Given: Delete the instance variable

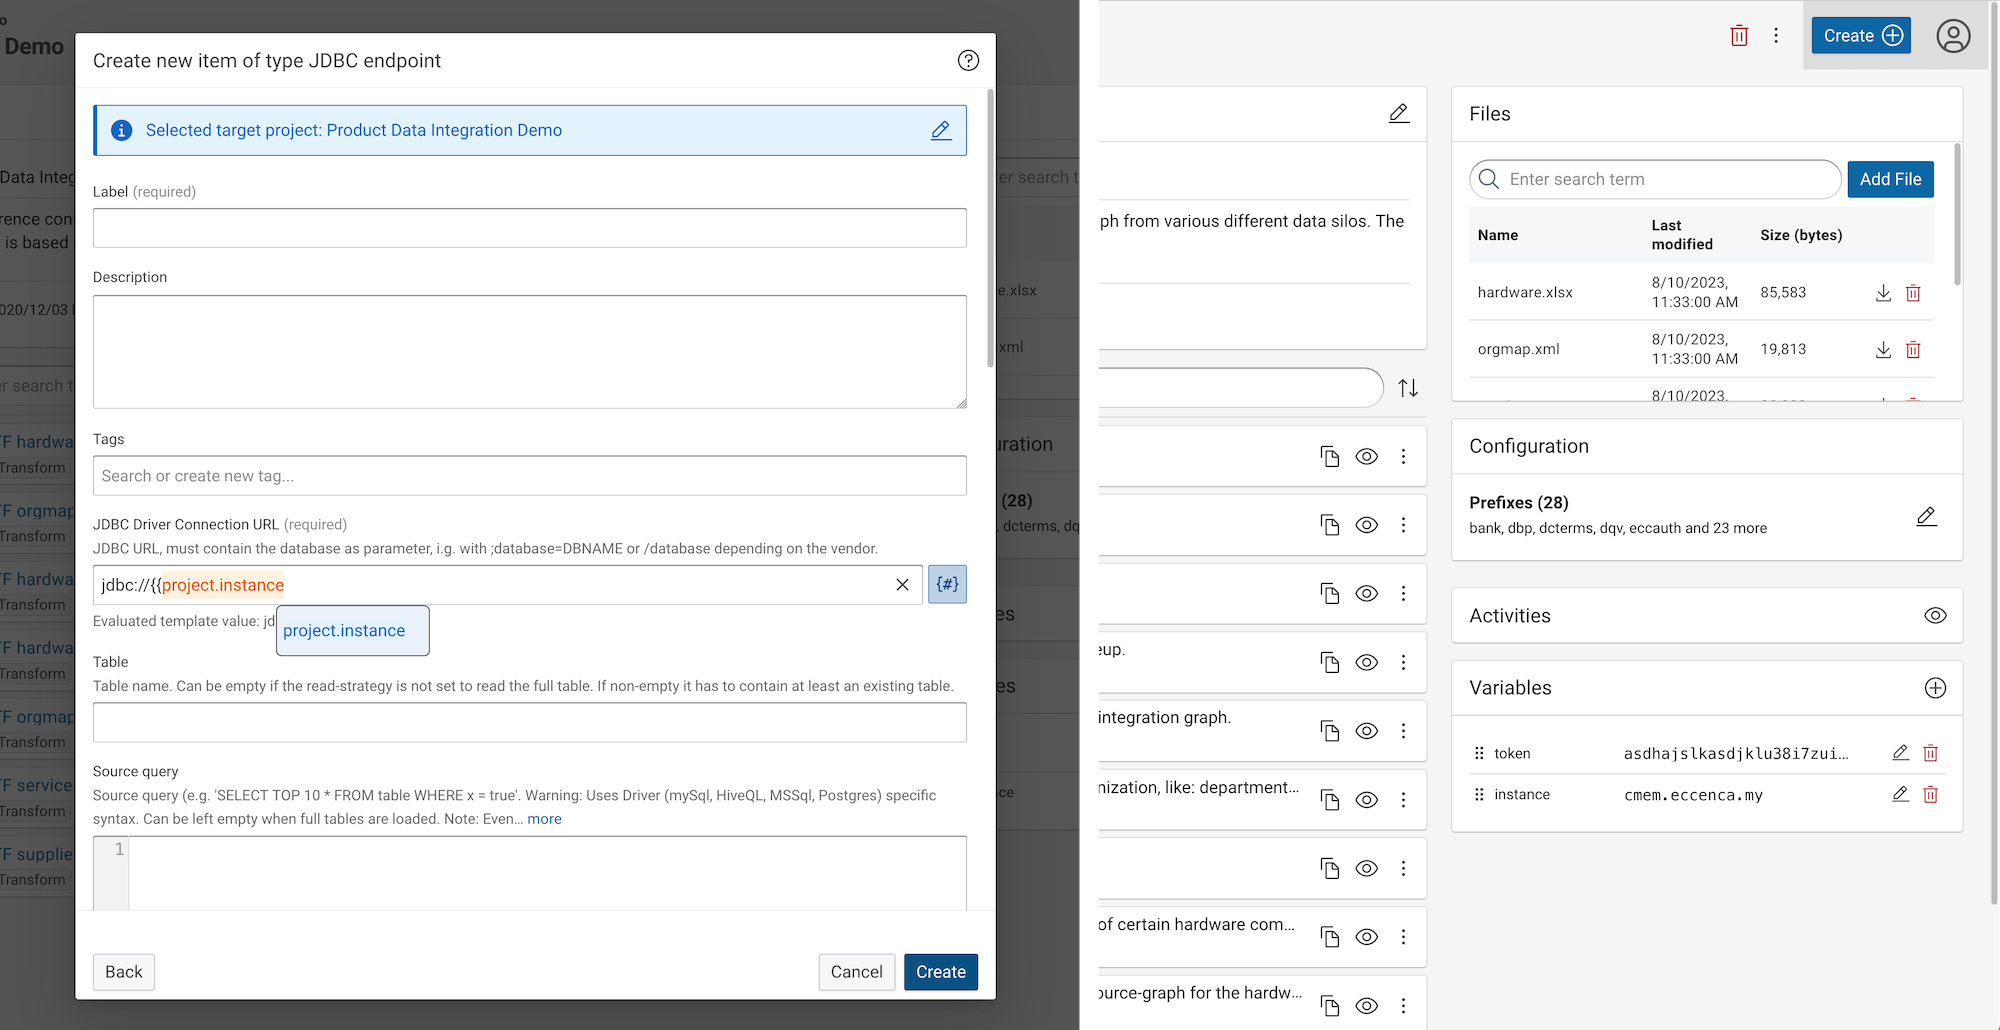Looking at the screenshot, I should pos(1931,794).
